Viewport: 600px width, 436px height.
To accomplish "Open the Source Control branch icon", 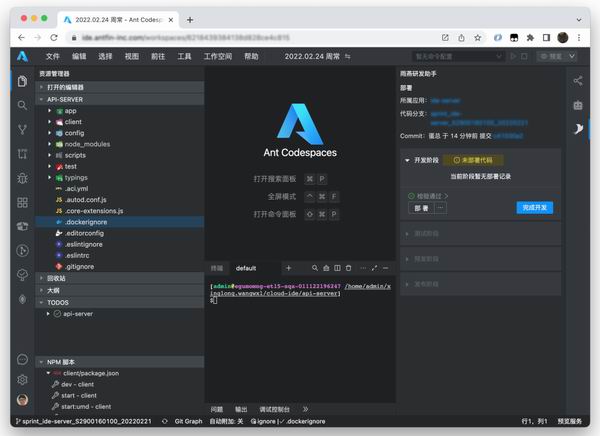I will [22, 130].
